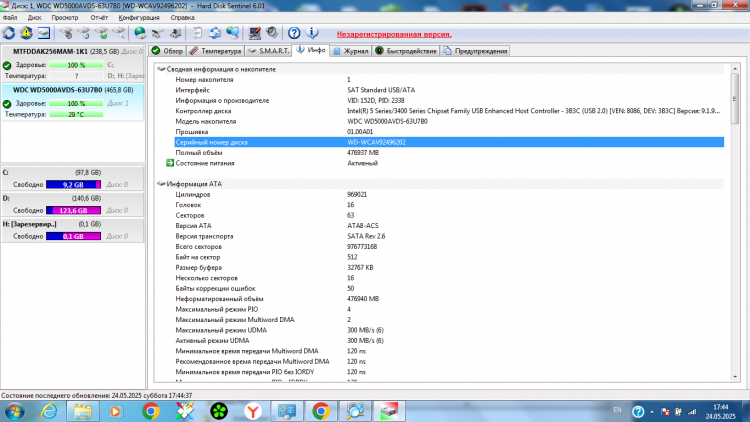Collapse the Информация ATA section
Viewport: 750px width, 422px height.
coord(161,184)
